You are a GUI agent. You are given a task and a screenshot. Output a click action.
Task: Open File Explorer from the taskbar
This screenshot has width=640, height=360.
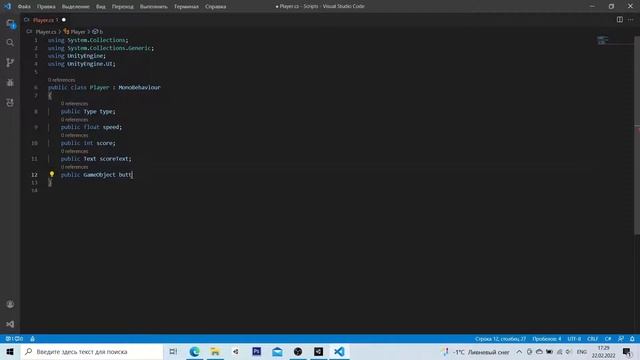click(x=215, y=351)
